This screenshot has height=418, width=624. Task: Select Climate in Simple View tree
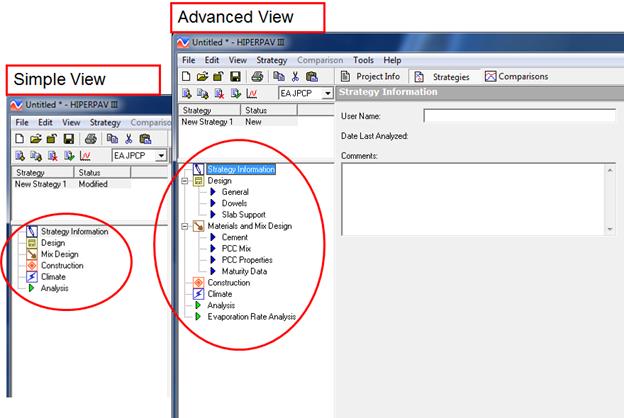(53, 277)
